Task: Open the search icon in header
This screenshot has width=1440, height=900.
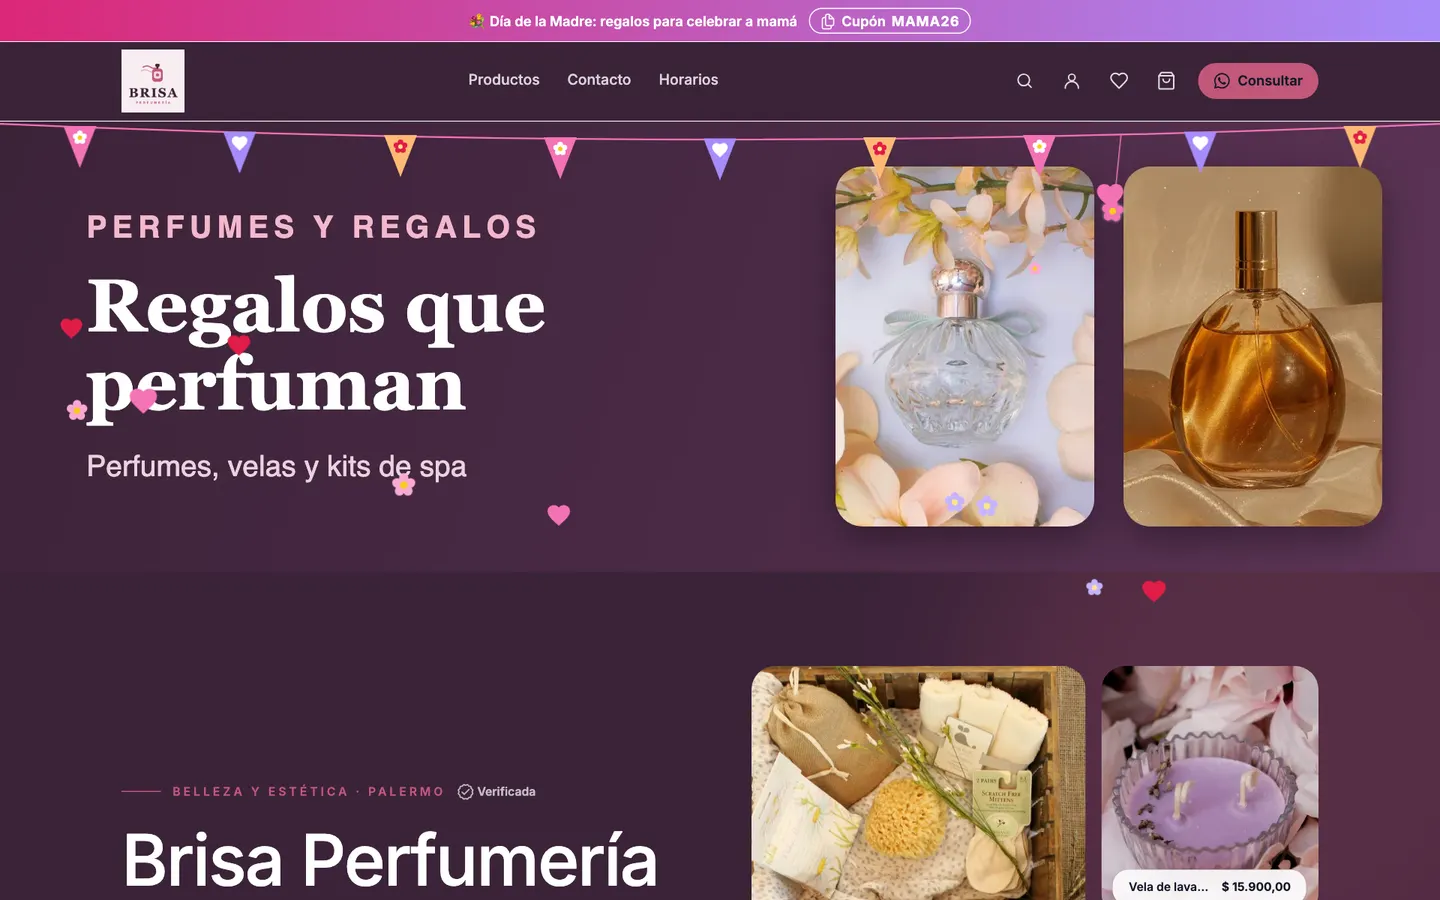Action: pos(1024,81)
